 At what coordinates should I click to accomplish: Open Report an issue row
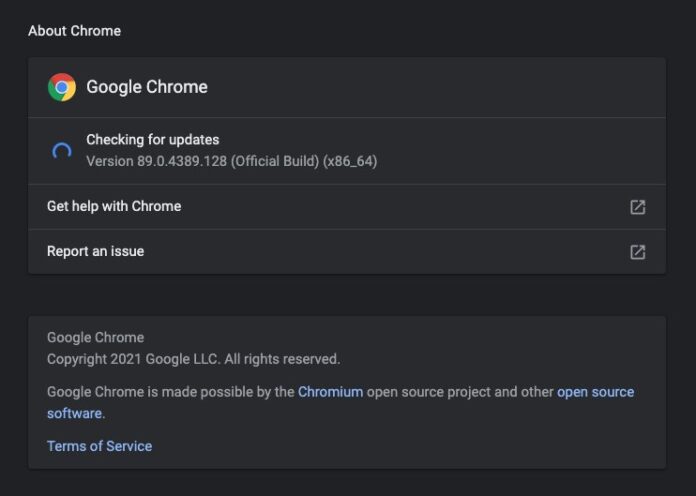[347, 252]
